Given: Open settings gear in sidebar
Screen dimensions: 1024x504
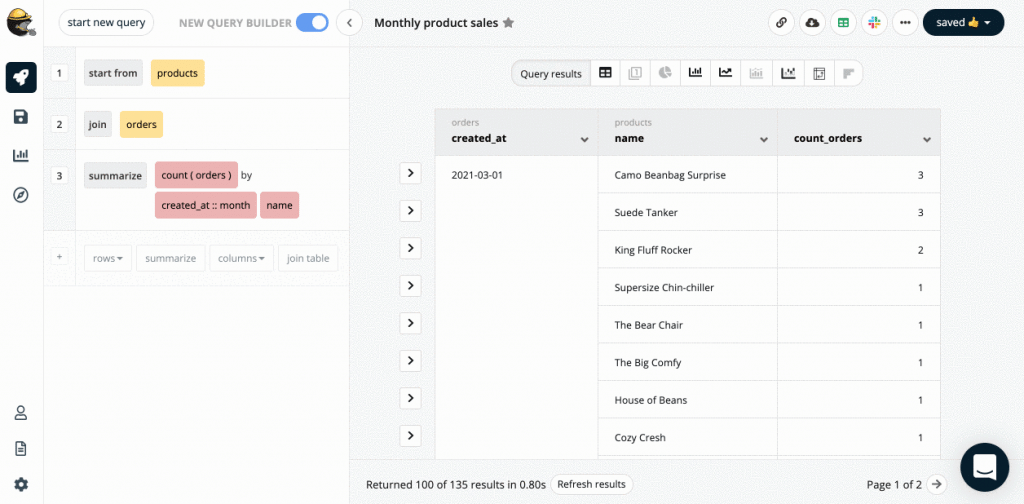Looking at the screenshot, I should [x=21, y=484].
